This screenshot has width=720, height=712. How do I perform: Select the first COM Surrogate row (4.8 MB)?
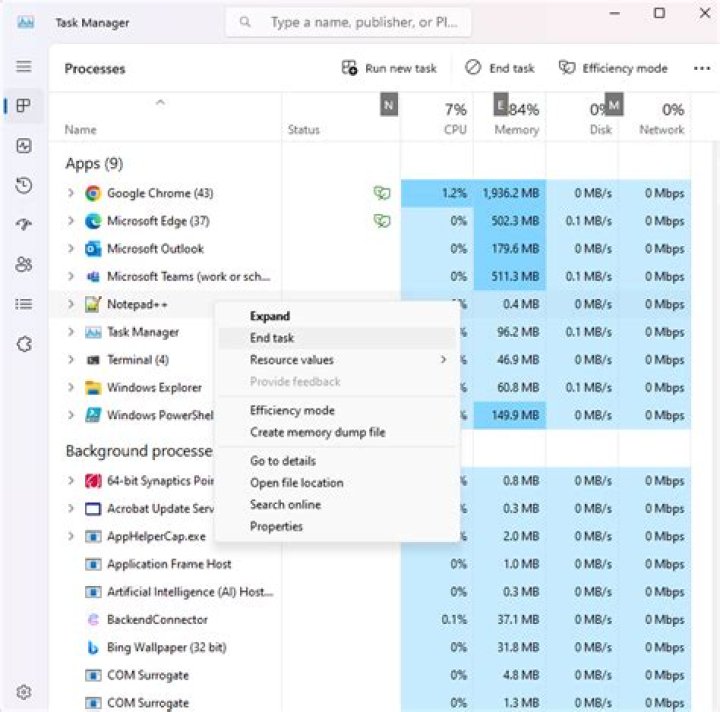(370, 675)
